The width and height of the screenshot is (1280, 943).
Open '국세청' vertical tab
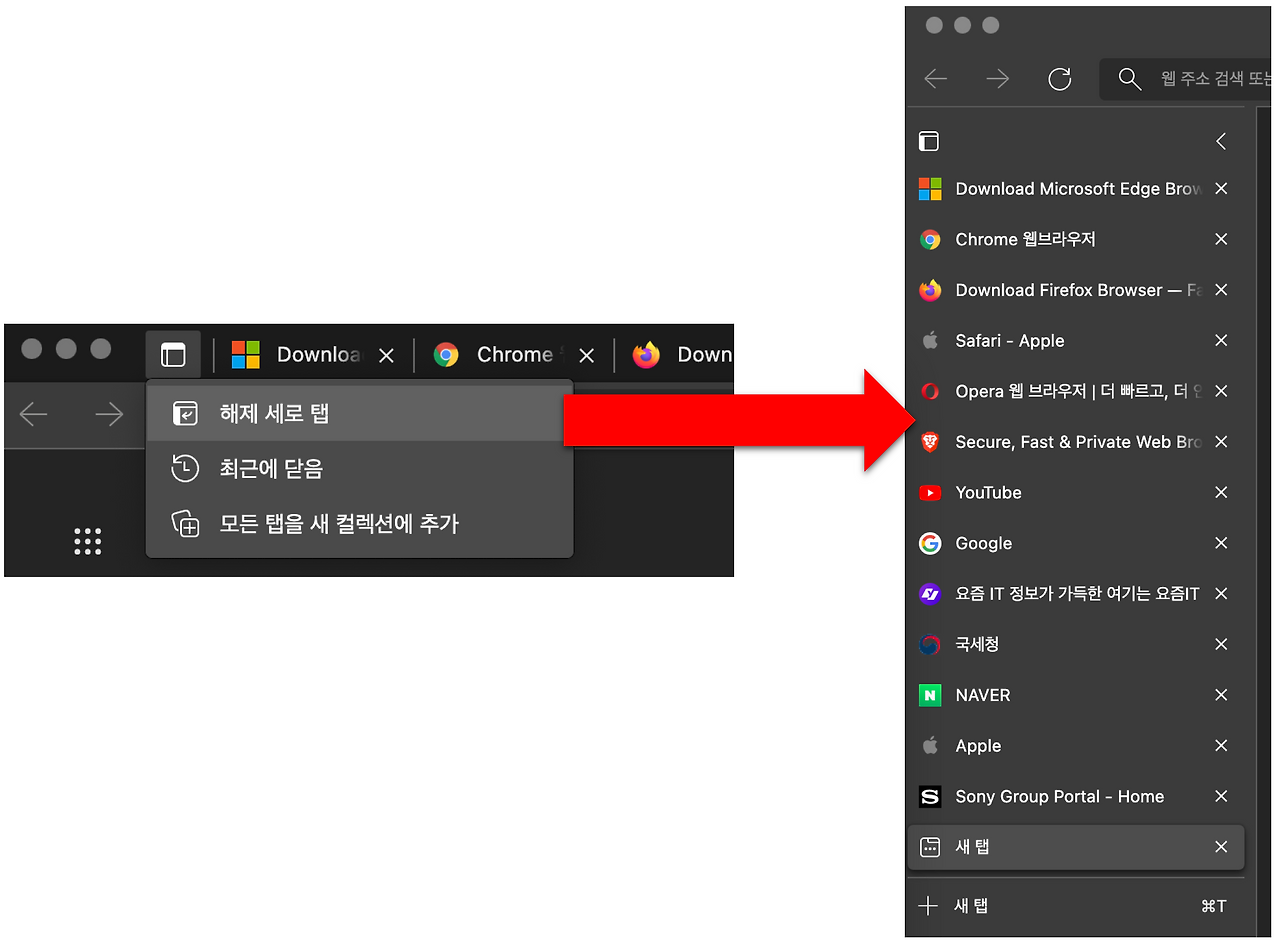(x=1075, y=645)
